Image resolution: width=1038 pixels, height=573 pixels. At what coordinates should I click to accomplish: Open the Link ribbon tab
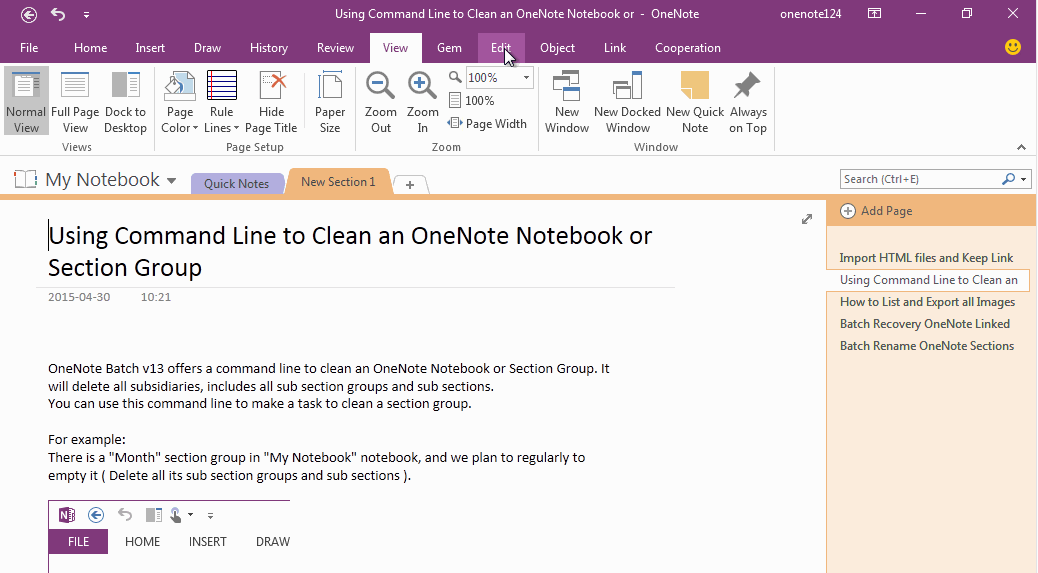pyautogui.click(x=615, y=48)
